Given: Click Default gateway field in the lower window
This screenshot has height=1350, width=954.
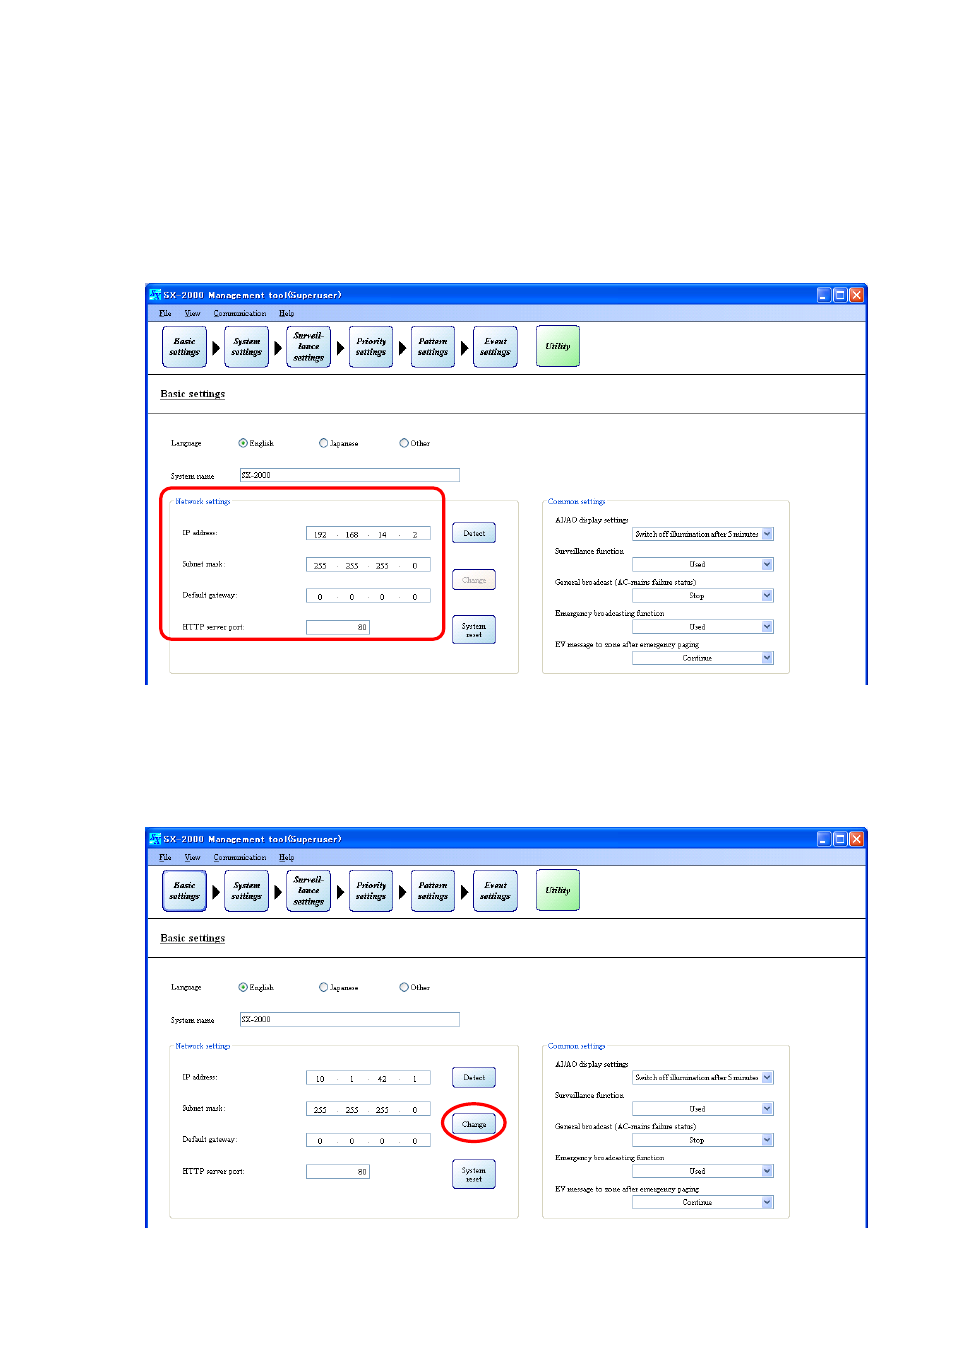Looking at the screenshot, I should (368, 1140).
